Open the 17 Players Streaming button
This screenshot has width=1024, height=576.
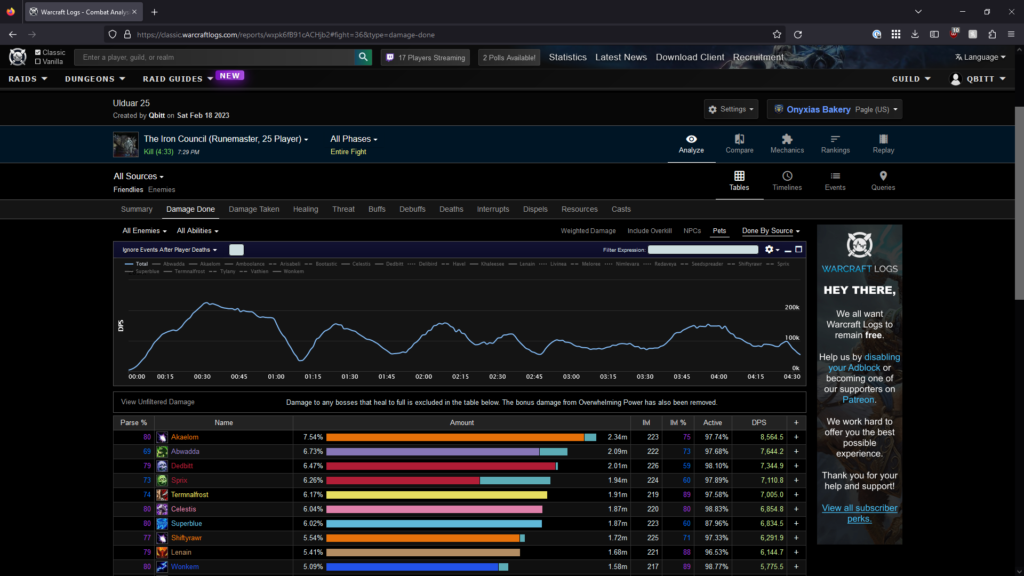click(x=425, y=58)
